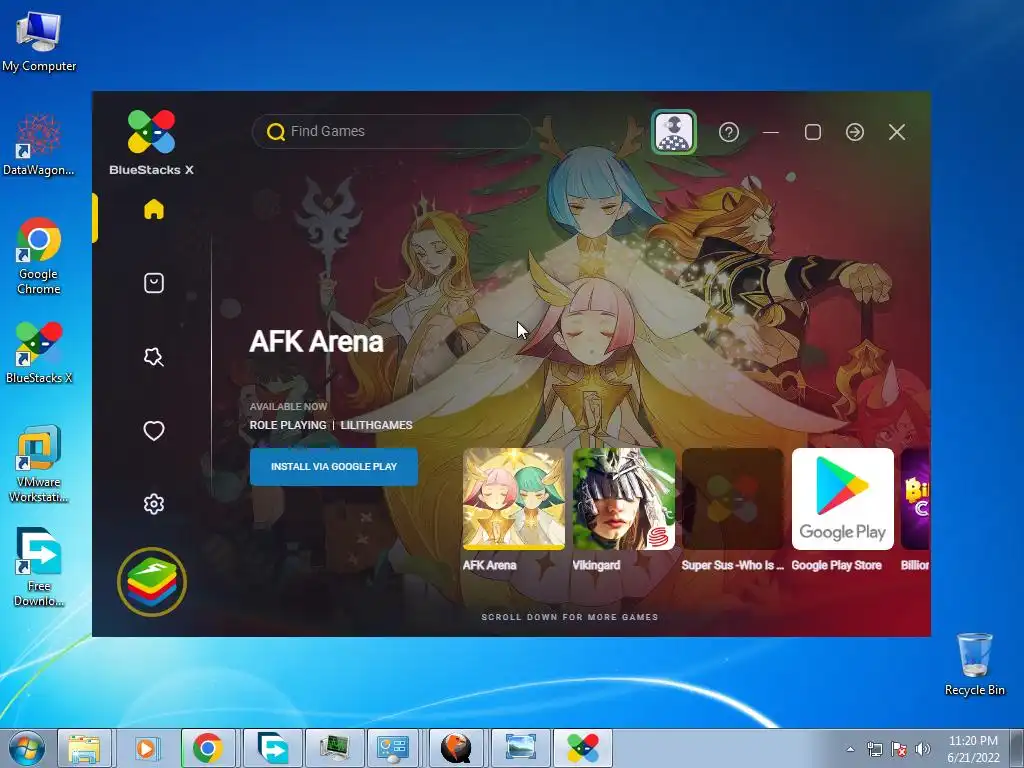Open the resource monitor taskbar icon

pyautogui.click(x=334, y=748)
